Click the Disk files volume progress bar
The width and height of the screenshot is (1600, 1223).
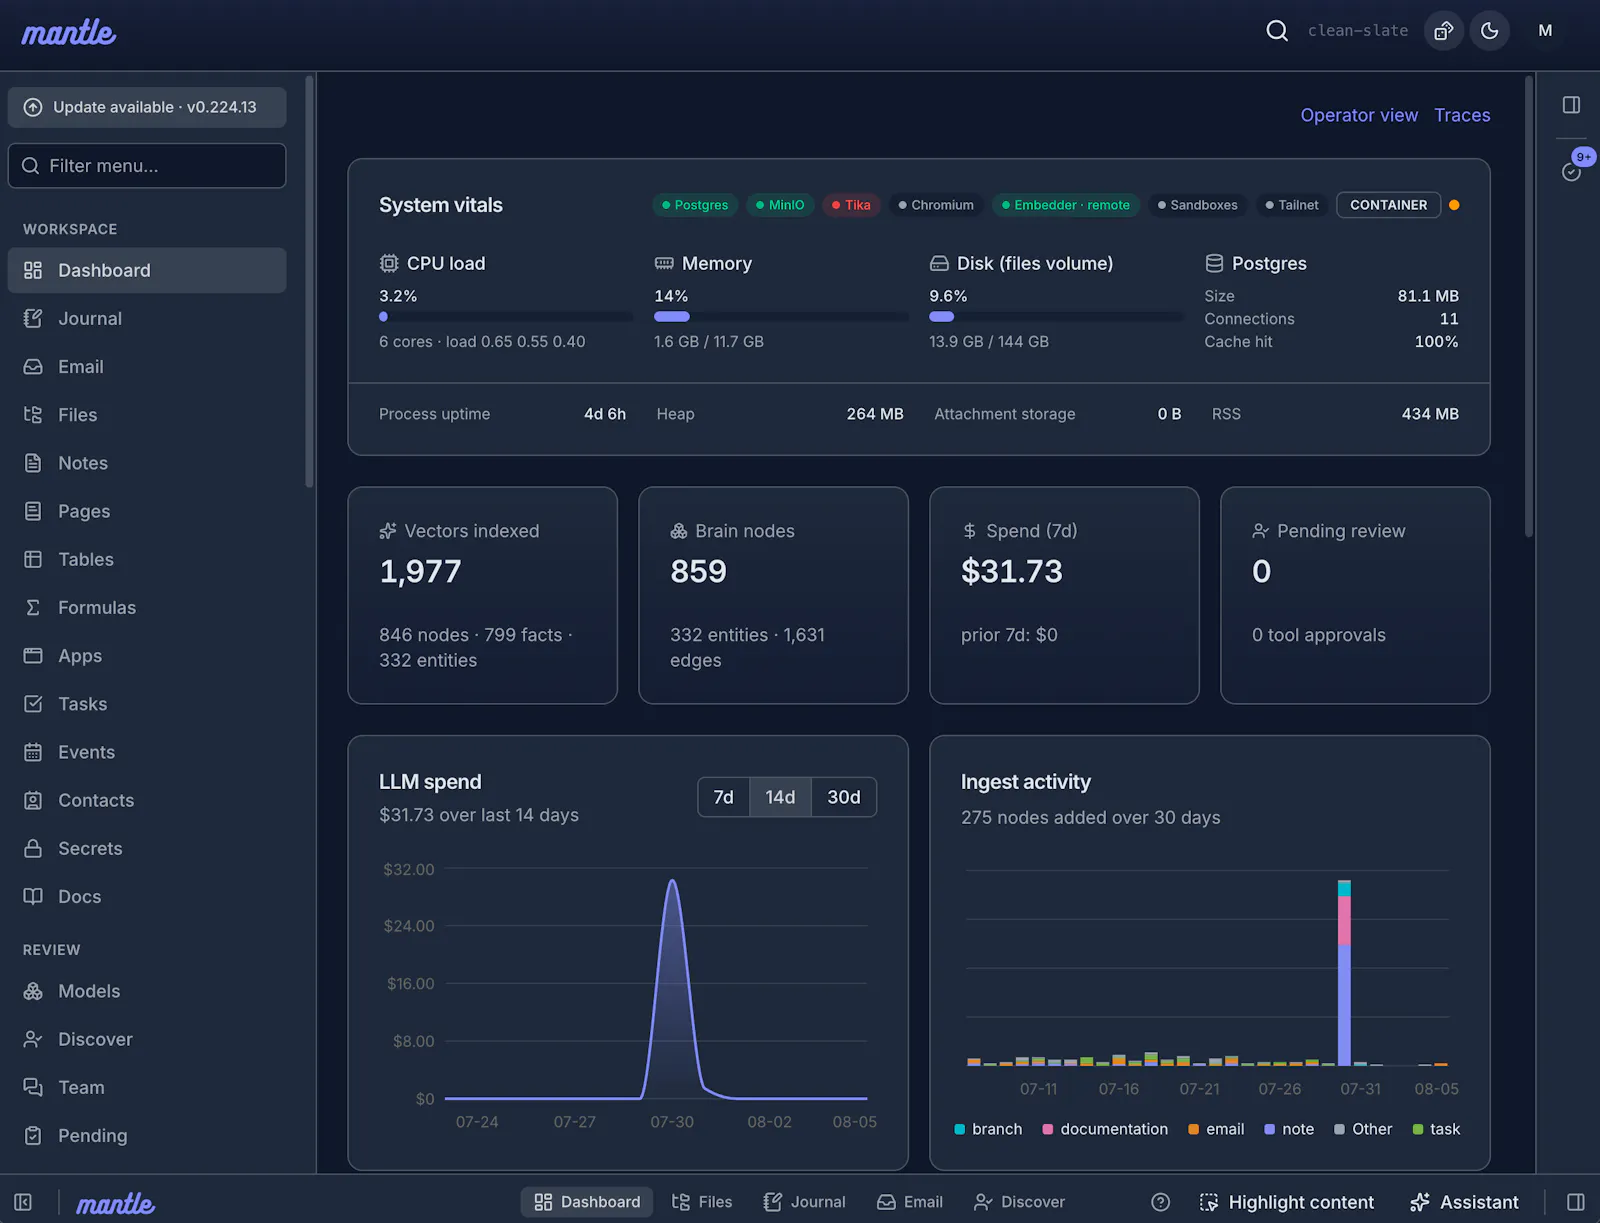(x=1056, y=317)
